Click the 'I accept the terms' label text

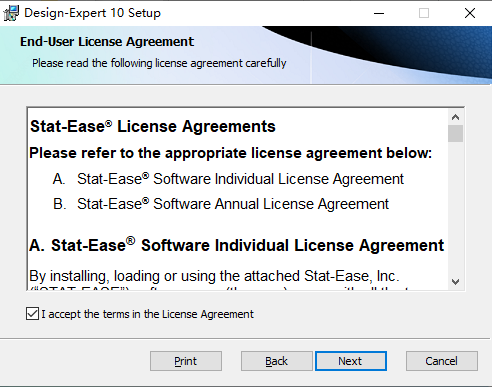click(x=147, y=314)
